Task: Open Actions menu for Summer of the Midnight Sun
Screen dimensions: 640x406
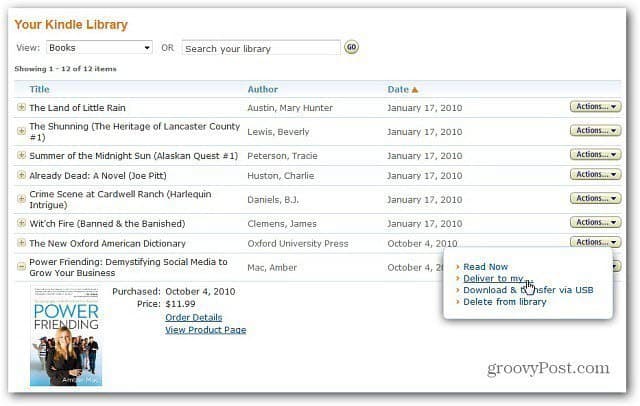Action: click(596, 154)
